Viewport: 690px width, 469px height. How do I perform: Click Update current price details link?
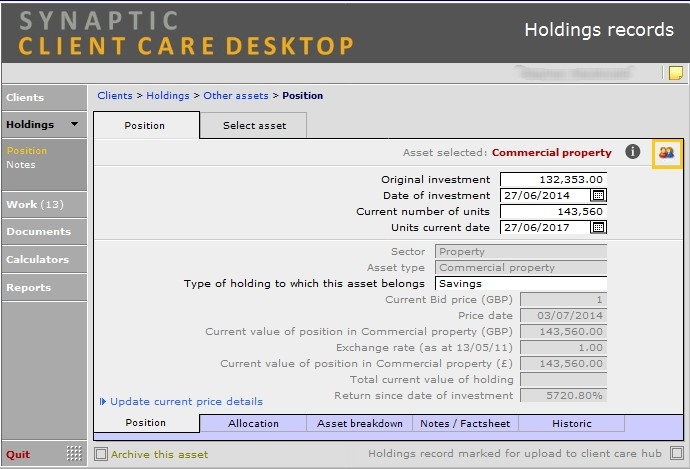click(x=186, y=401)
